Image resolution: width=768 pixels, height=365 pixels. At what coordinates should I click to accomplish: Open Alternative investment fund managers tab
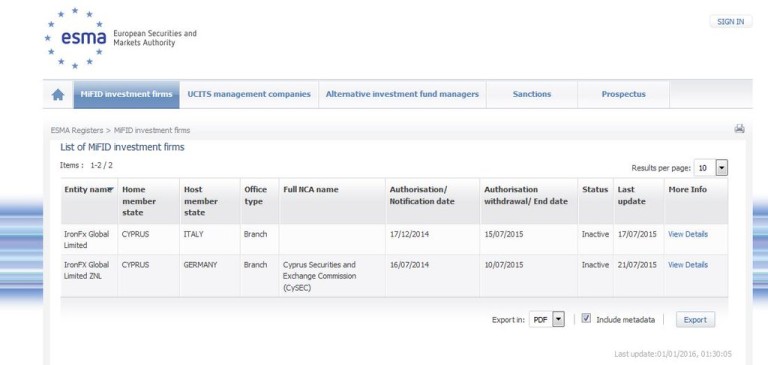[x=402, y=95]
